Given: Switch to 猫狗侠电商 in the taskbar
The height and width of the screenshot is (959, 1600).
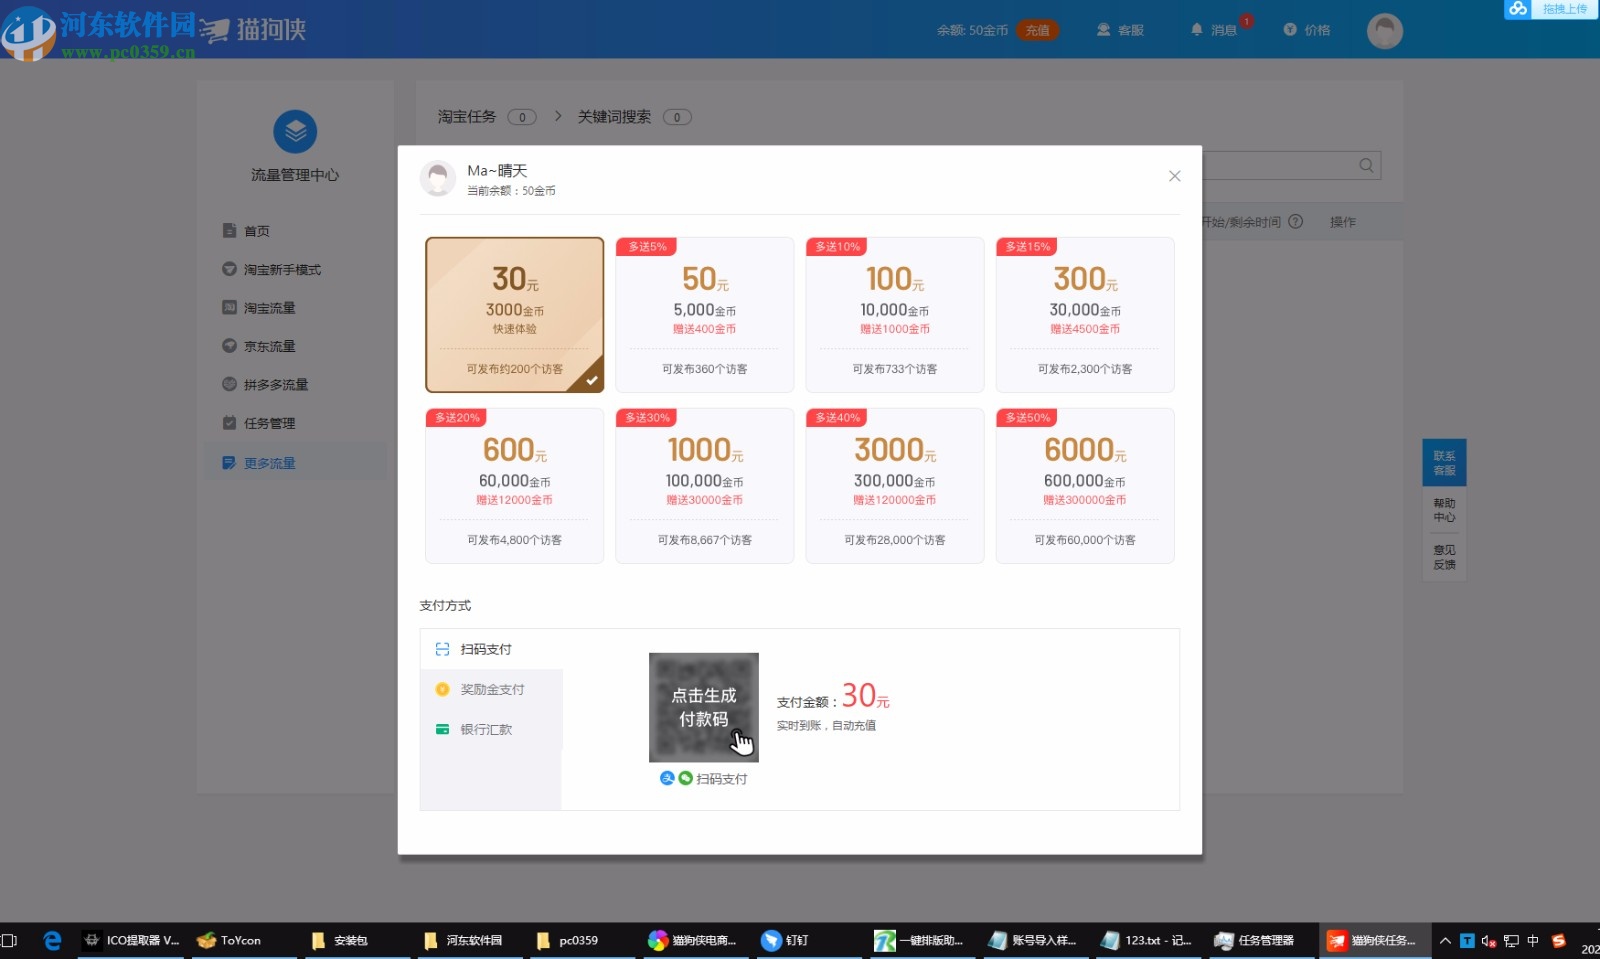Looking at the screenshot, I should tap(697, 940).
